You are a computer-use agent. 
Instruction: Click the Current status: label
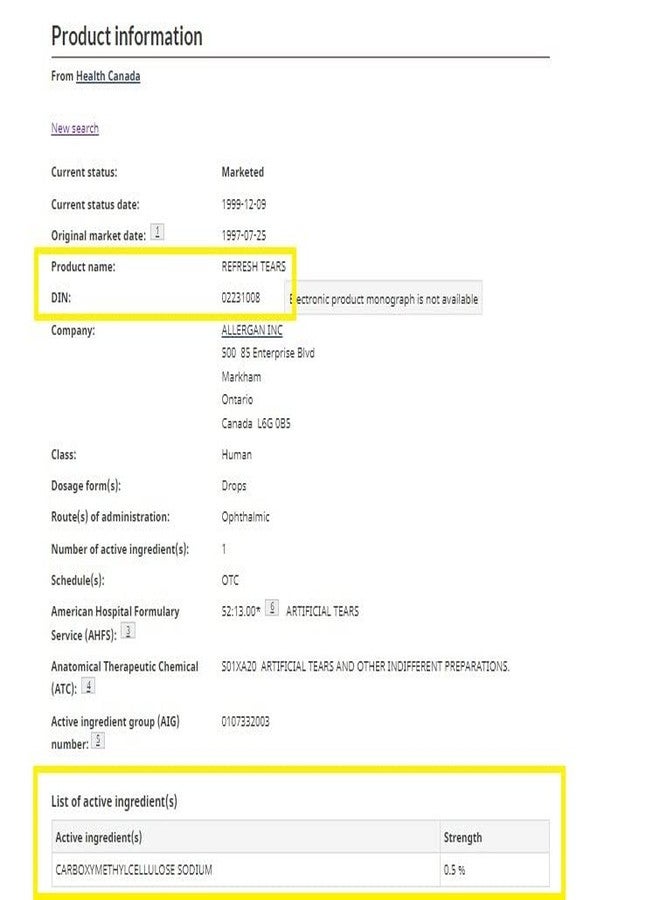(x=84, y=172)
